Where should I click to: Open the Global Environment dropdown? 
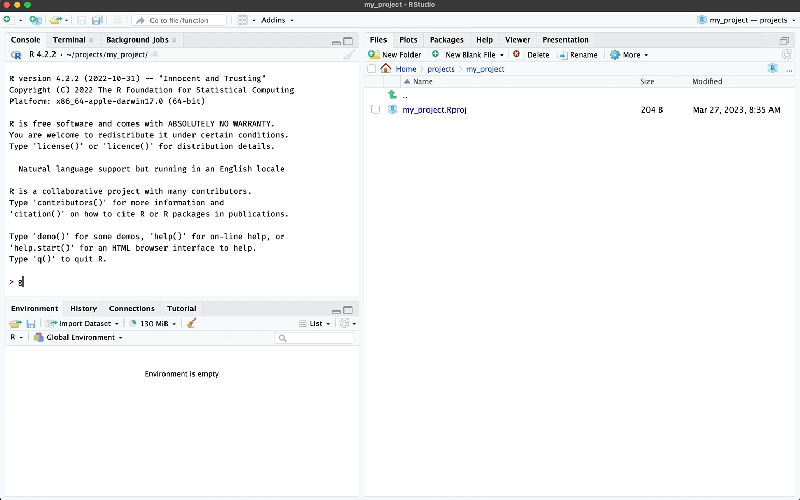point(78,337)
